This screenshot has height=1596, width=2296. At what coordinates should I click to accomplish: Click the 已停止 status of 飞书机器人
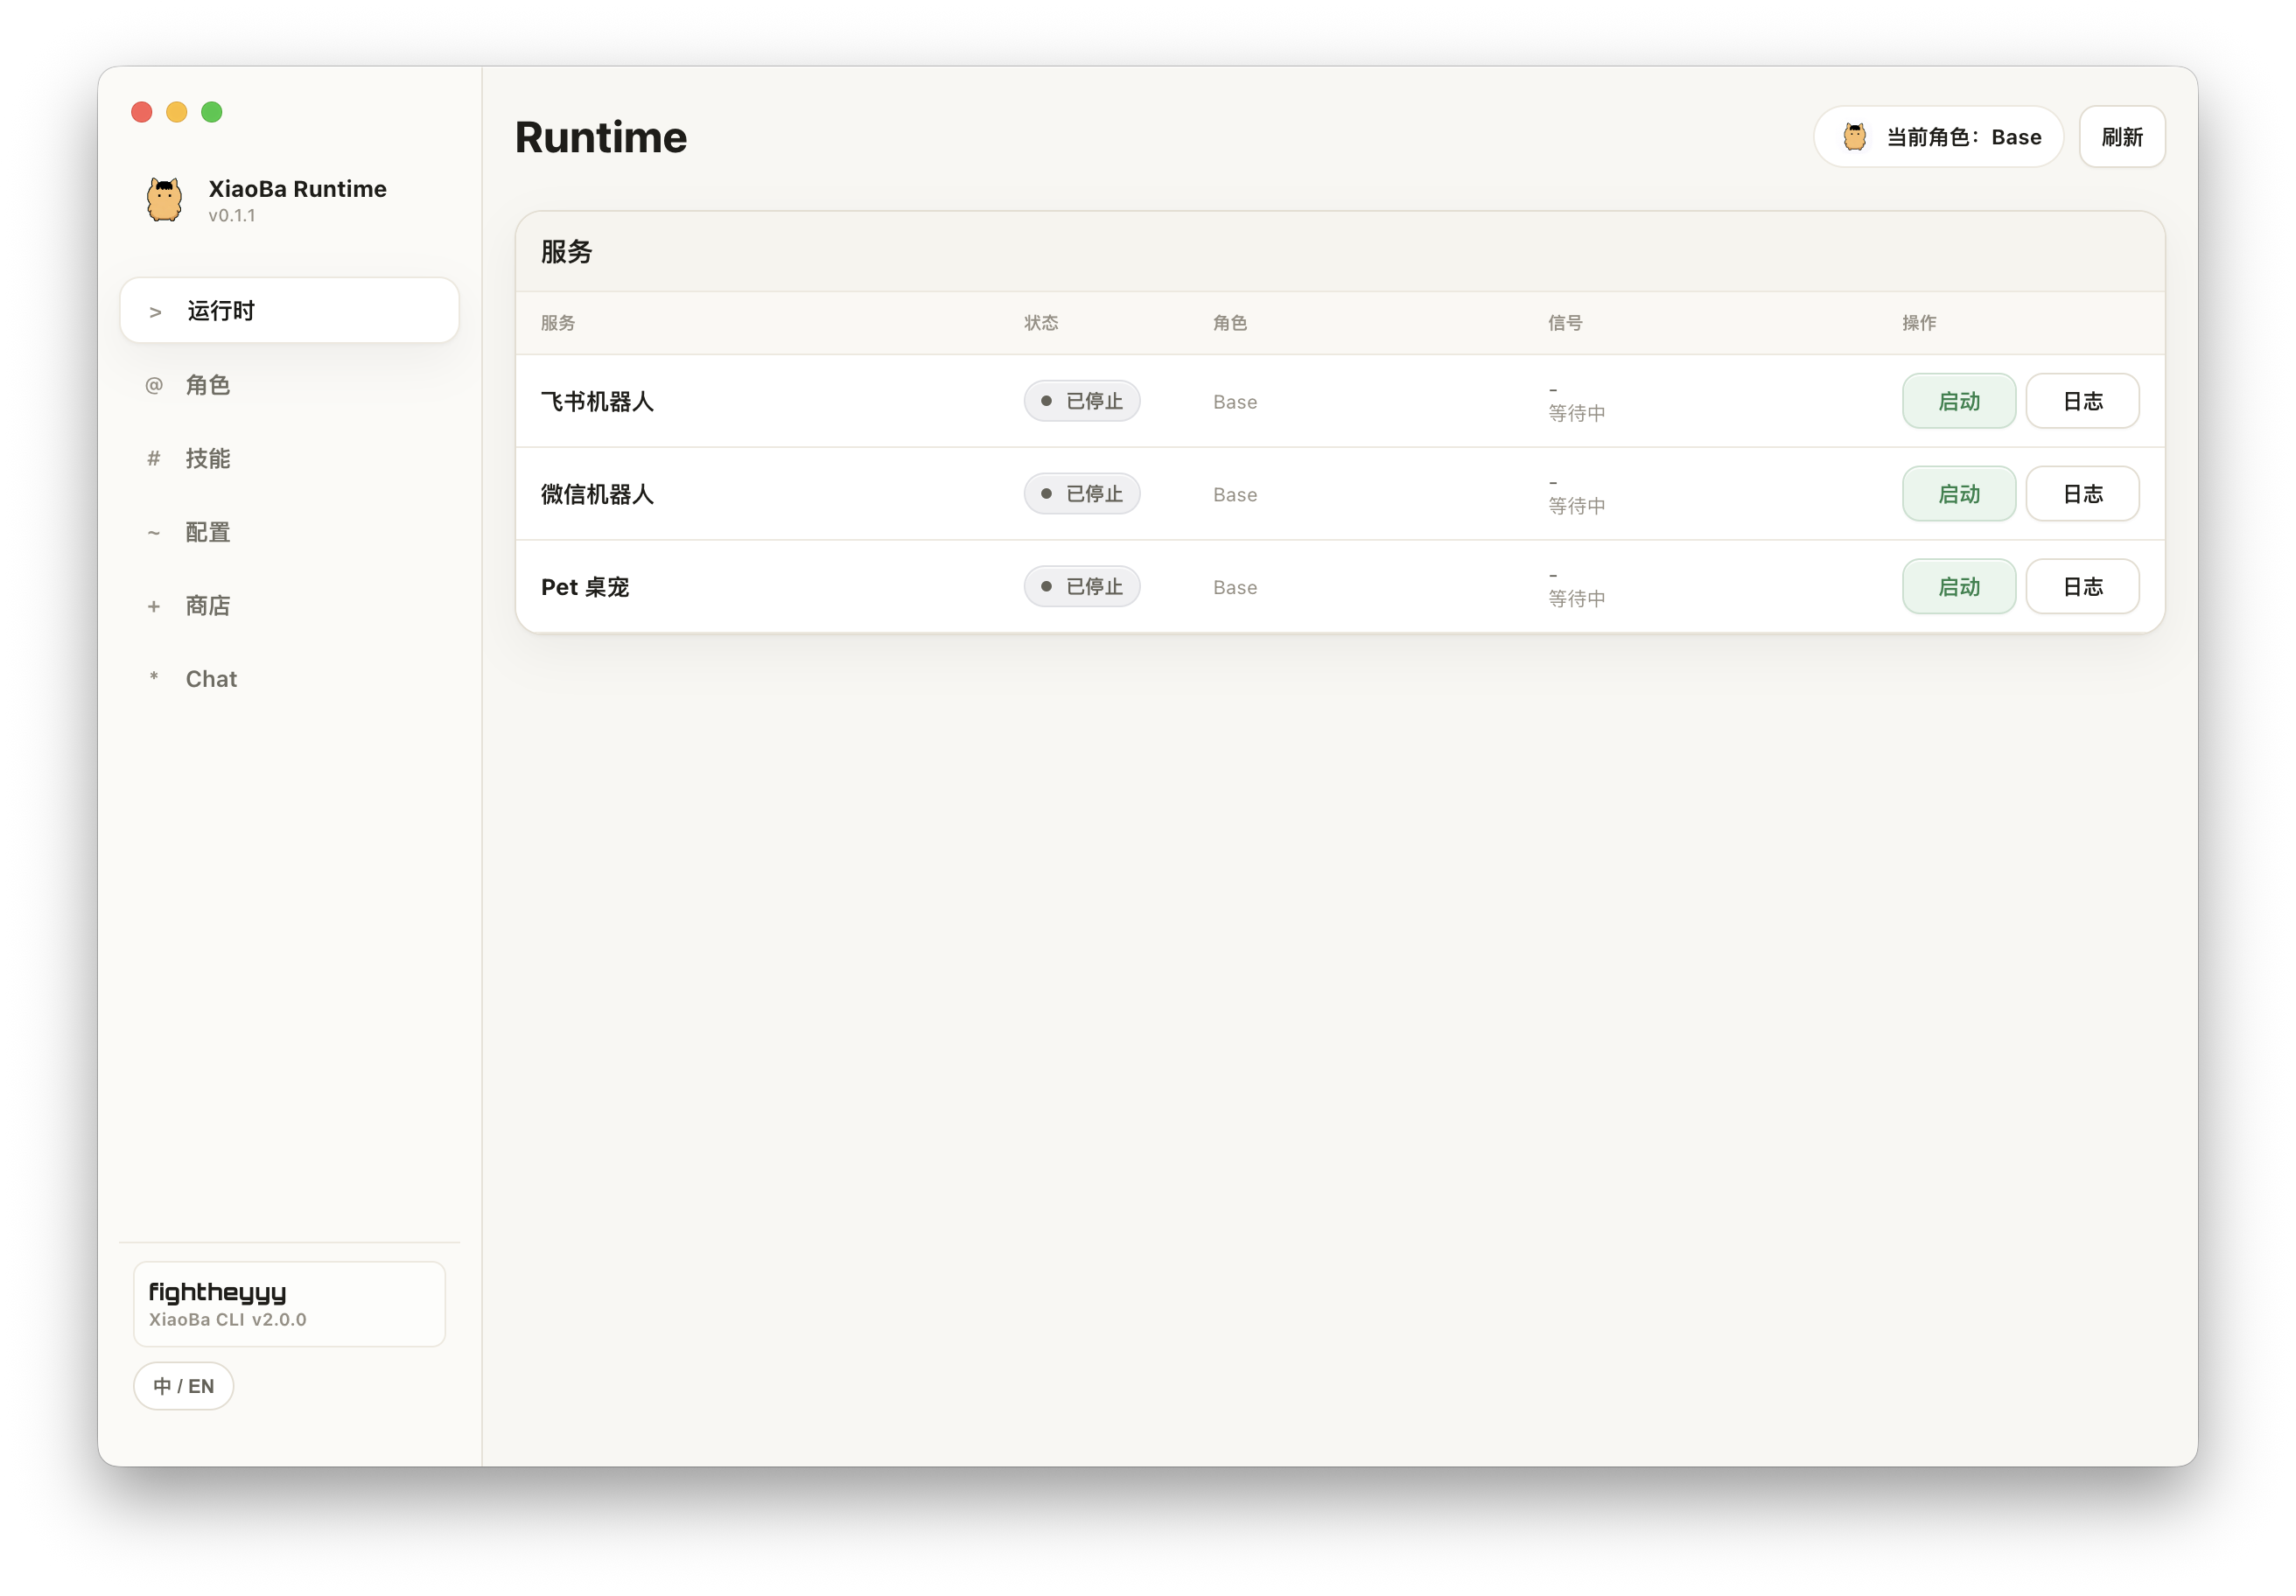point(1081,401)
